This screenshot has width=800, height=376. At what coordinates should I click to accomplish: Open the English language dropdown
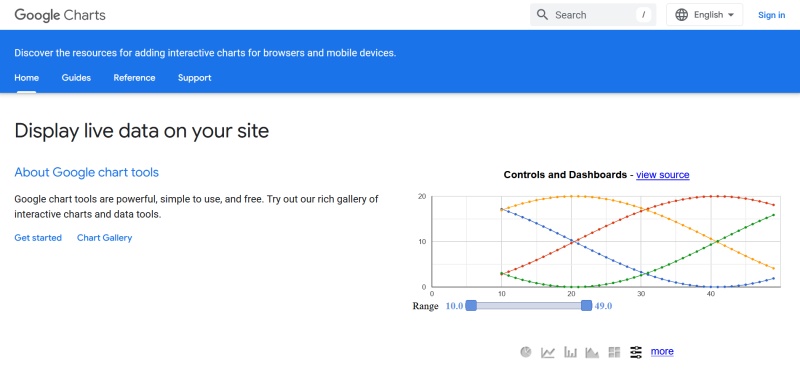point(705,15)
